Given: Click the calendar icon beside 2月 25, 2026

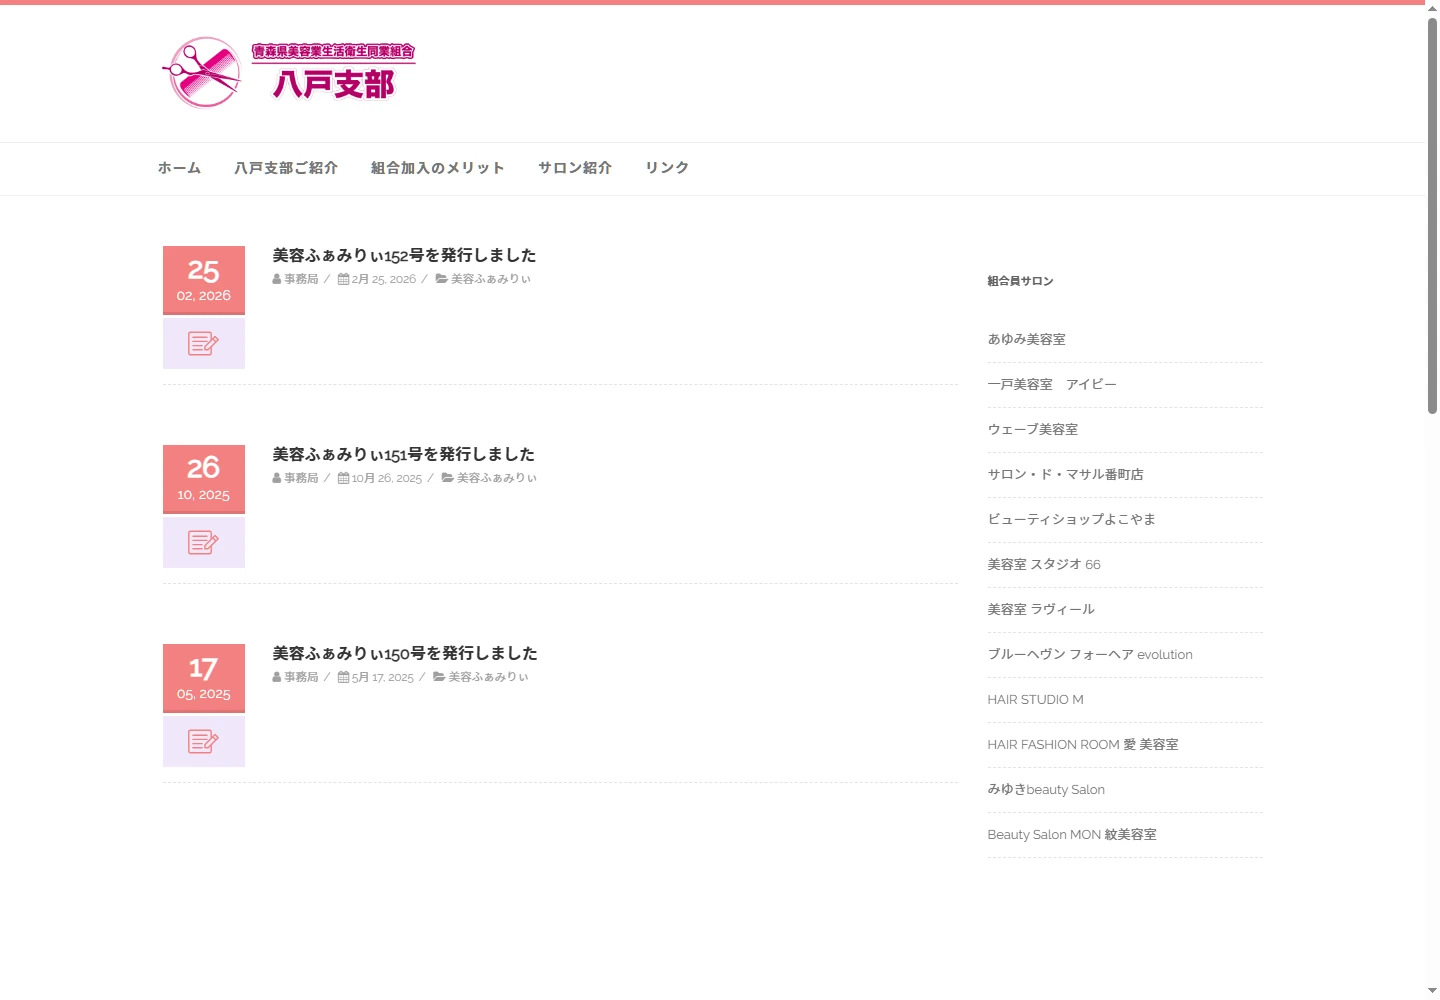Looking at the screenshot, I should [343, 279].
